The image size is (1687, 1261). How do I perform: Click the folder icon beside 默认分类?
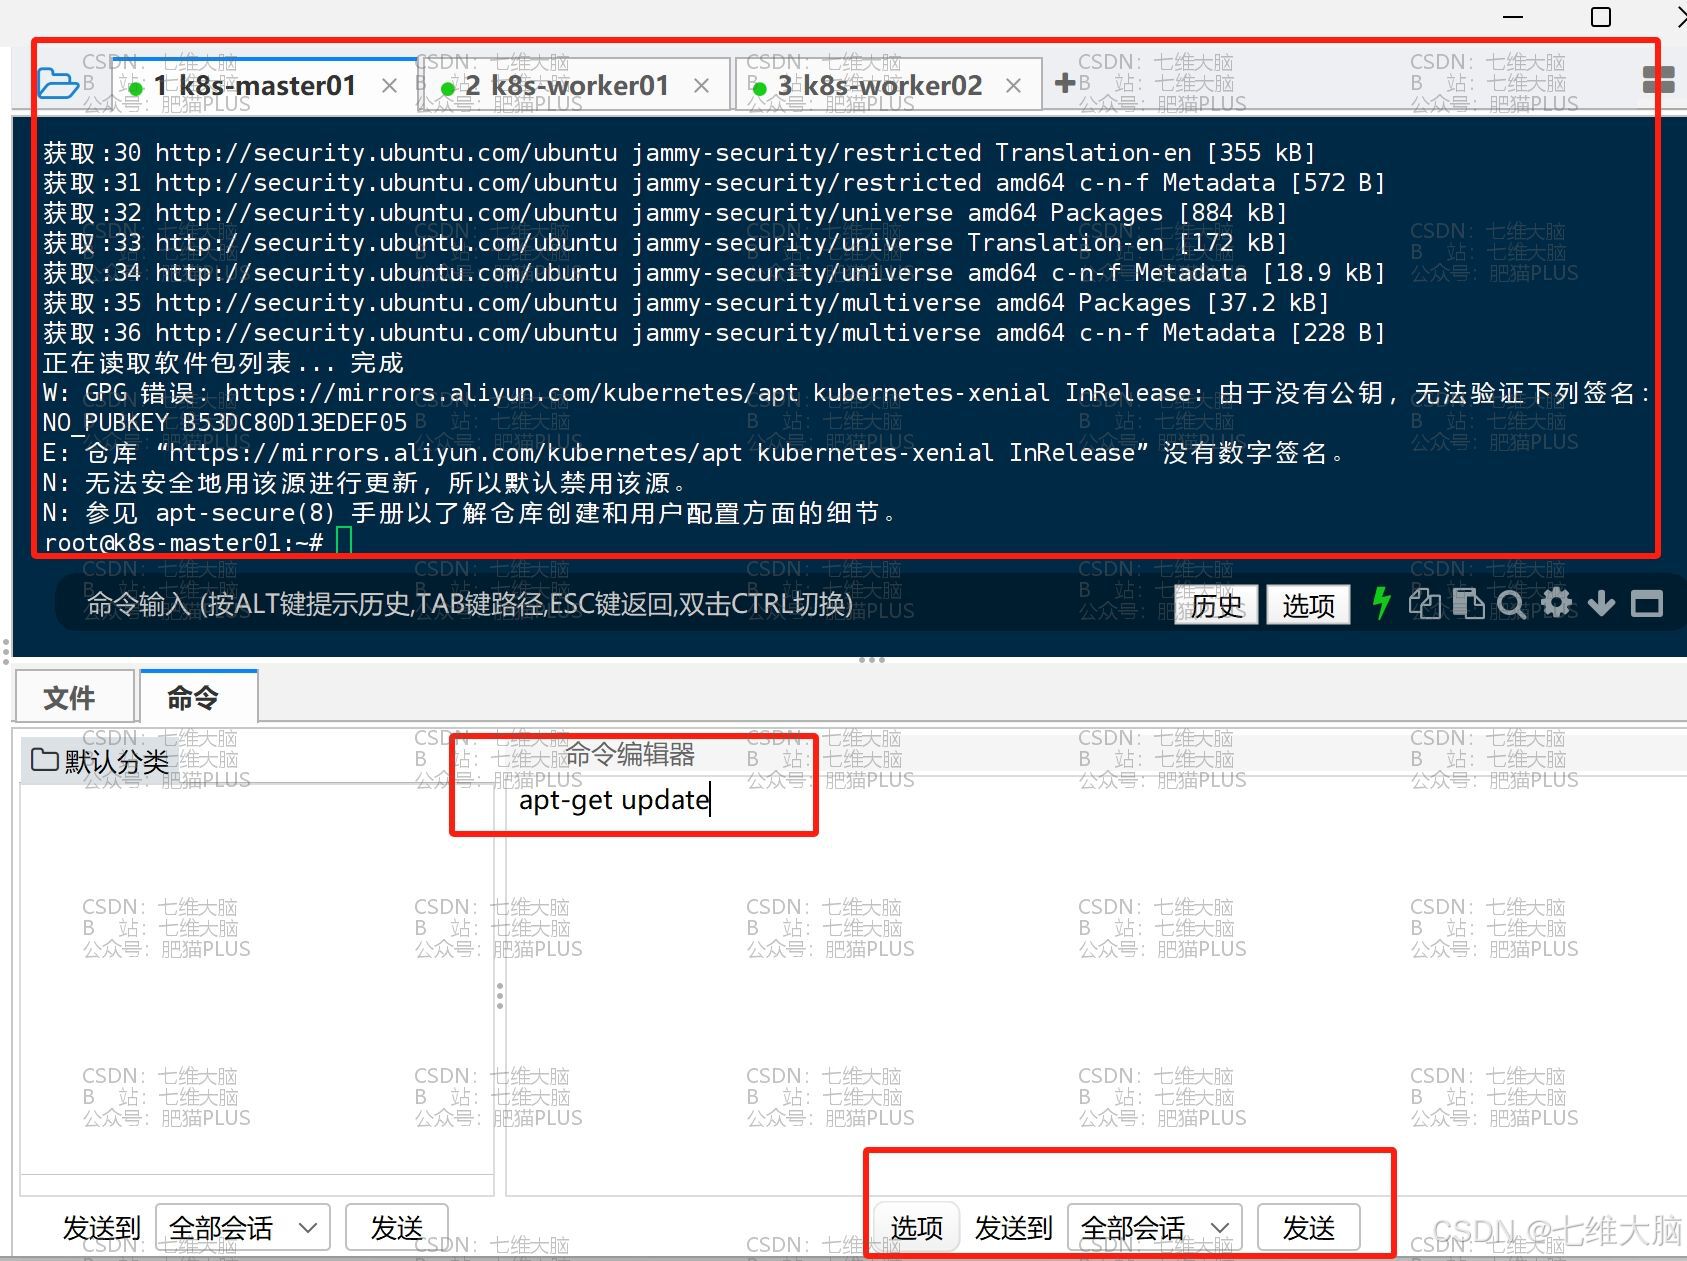coord(44,760)
